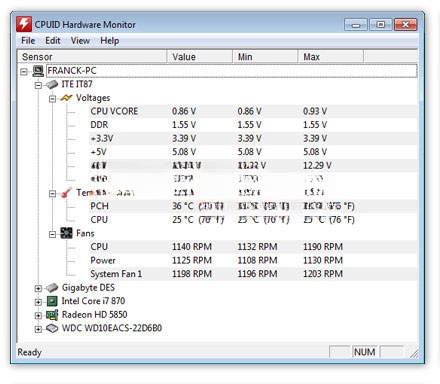The image size is (440, 384).
Task: Click the CPUID lightning bolt app icon
Action: pos(24,24)
